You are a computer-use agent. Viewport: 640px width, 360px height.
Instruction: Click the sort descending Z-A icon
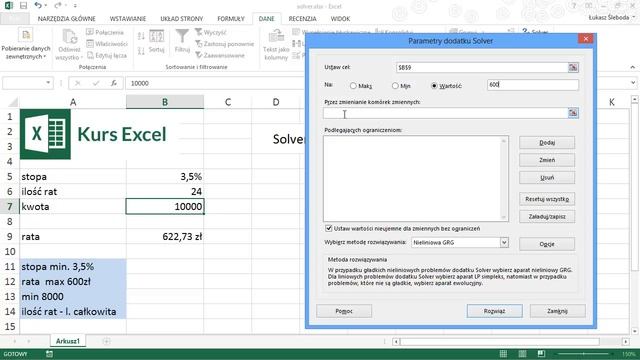pyautogui.click(x=141, y=51)
